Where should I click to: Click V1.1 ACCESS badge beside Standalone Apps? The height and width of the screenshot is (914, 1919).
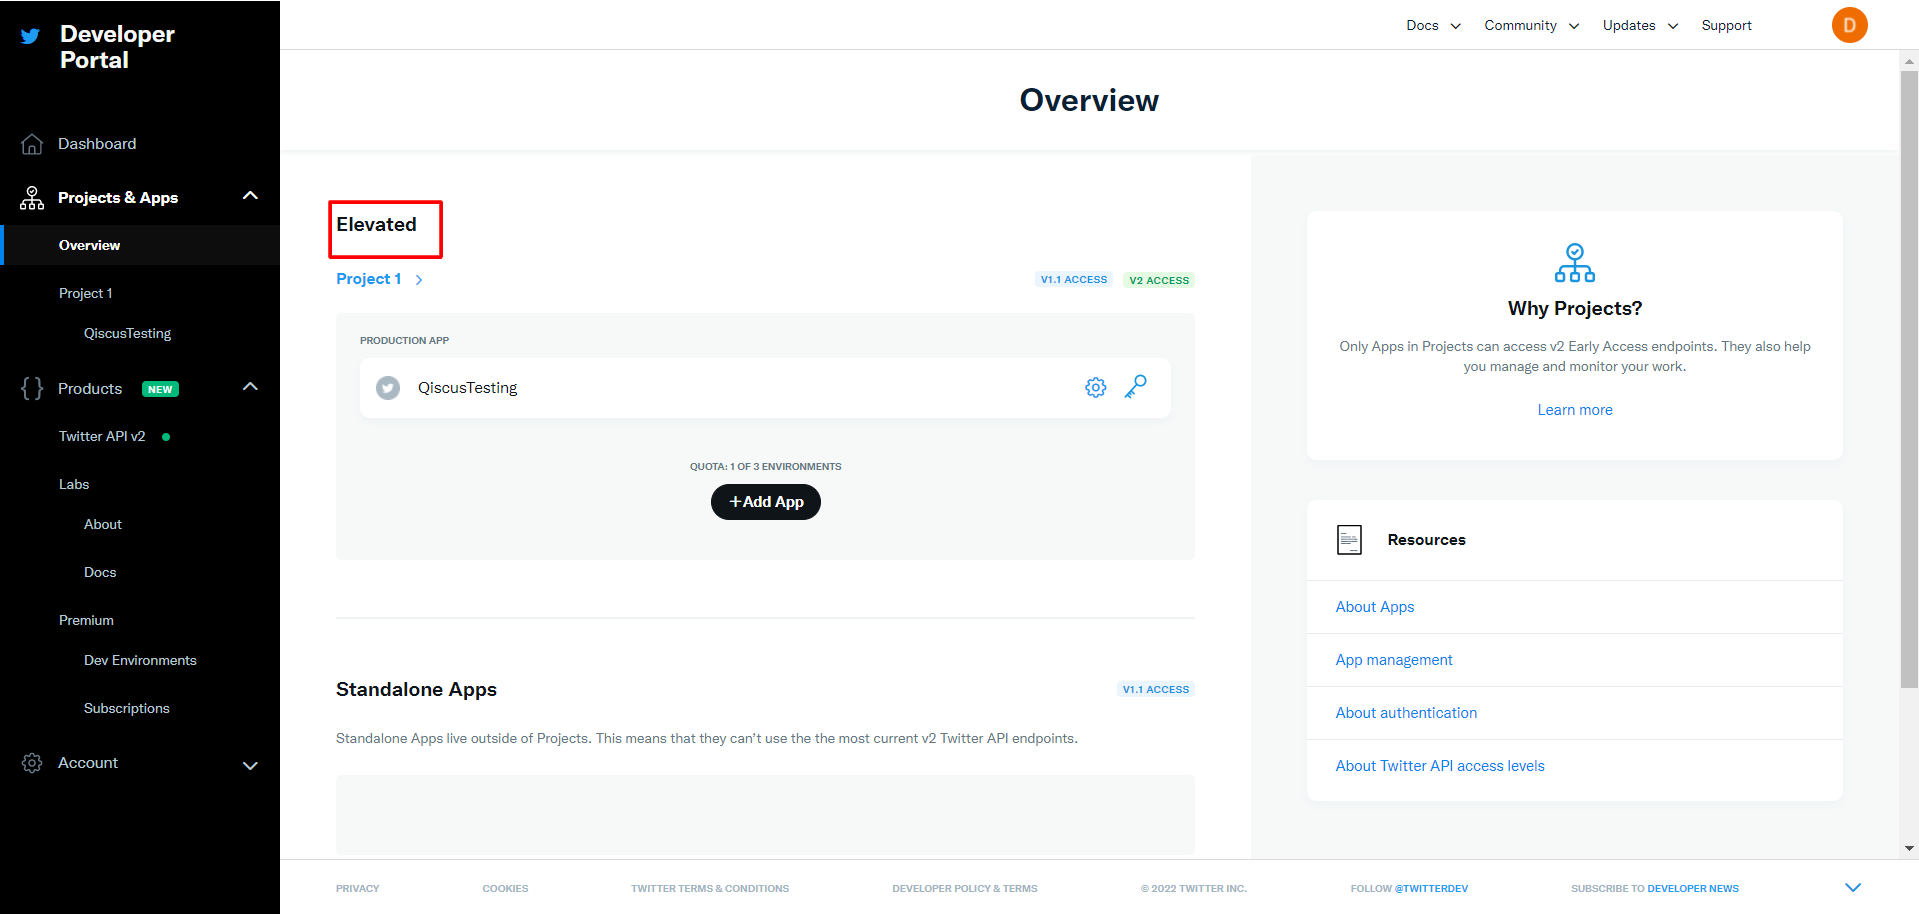[1156, 689]
